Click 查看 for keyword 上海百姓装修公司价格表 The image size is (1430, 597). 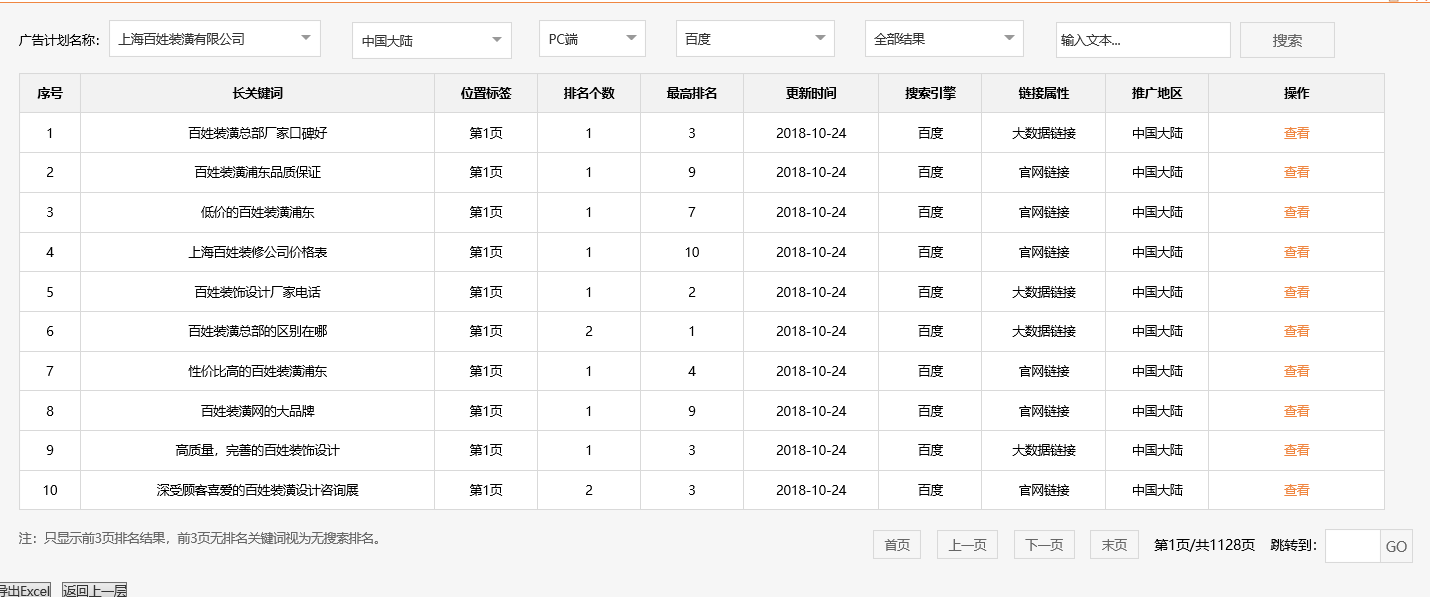pos(1295,251)
